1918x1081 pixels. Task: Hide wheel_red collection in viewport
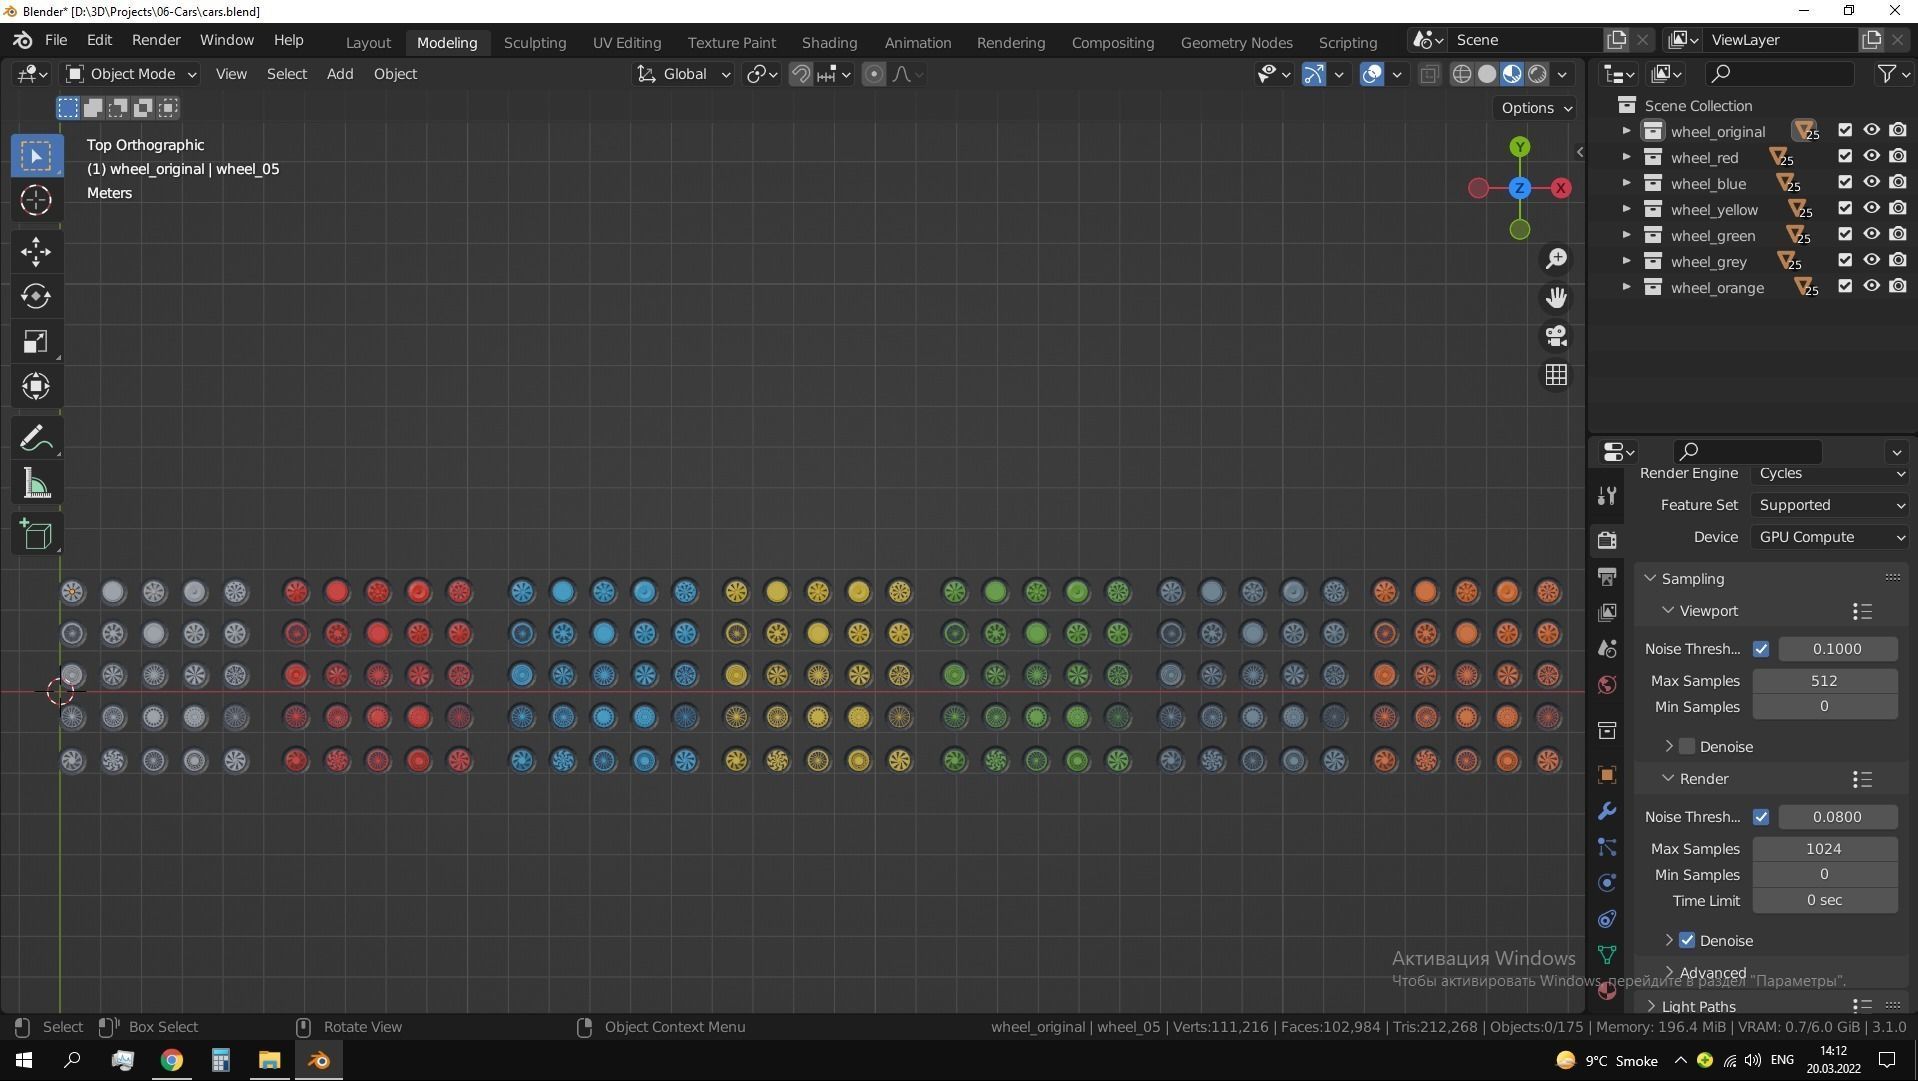click(x=1871, y=157)
